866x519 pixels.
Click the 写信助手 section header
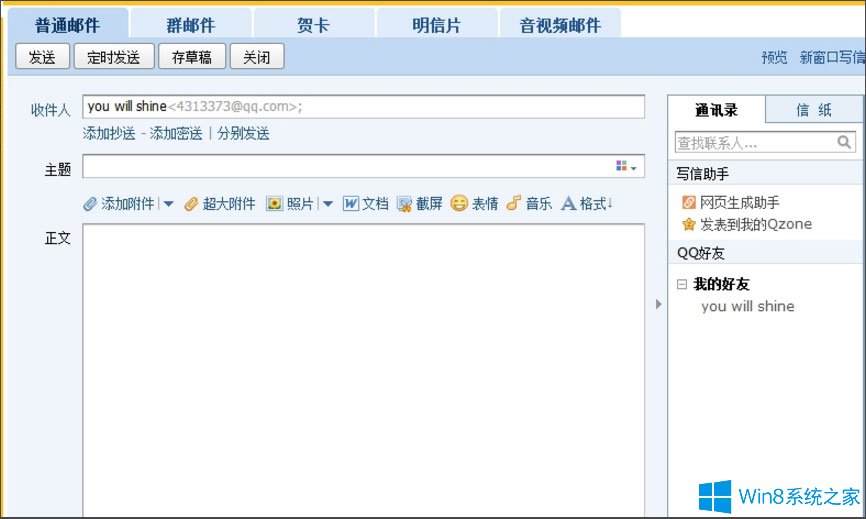pyautogui.click(x=765, y=174)
